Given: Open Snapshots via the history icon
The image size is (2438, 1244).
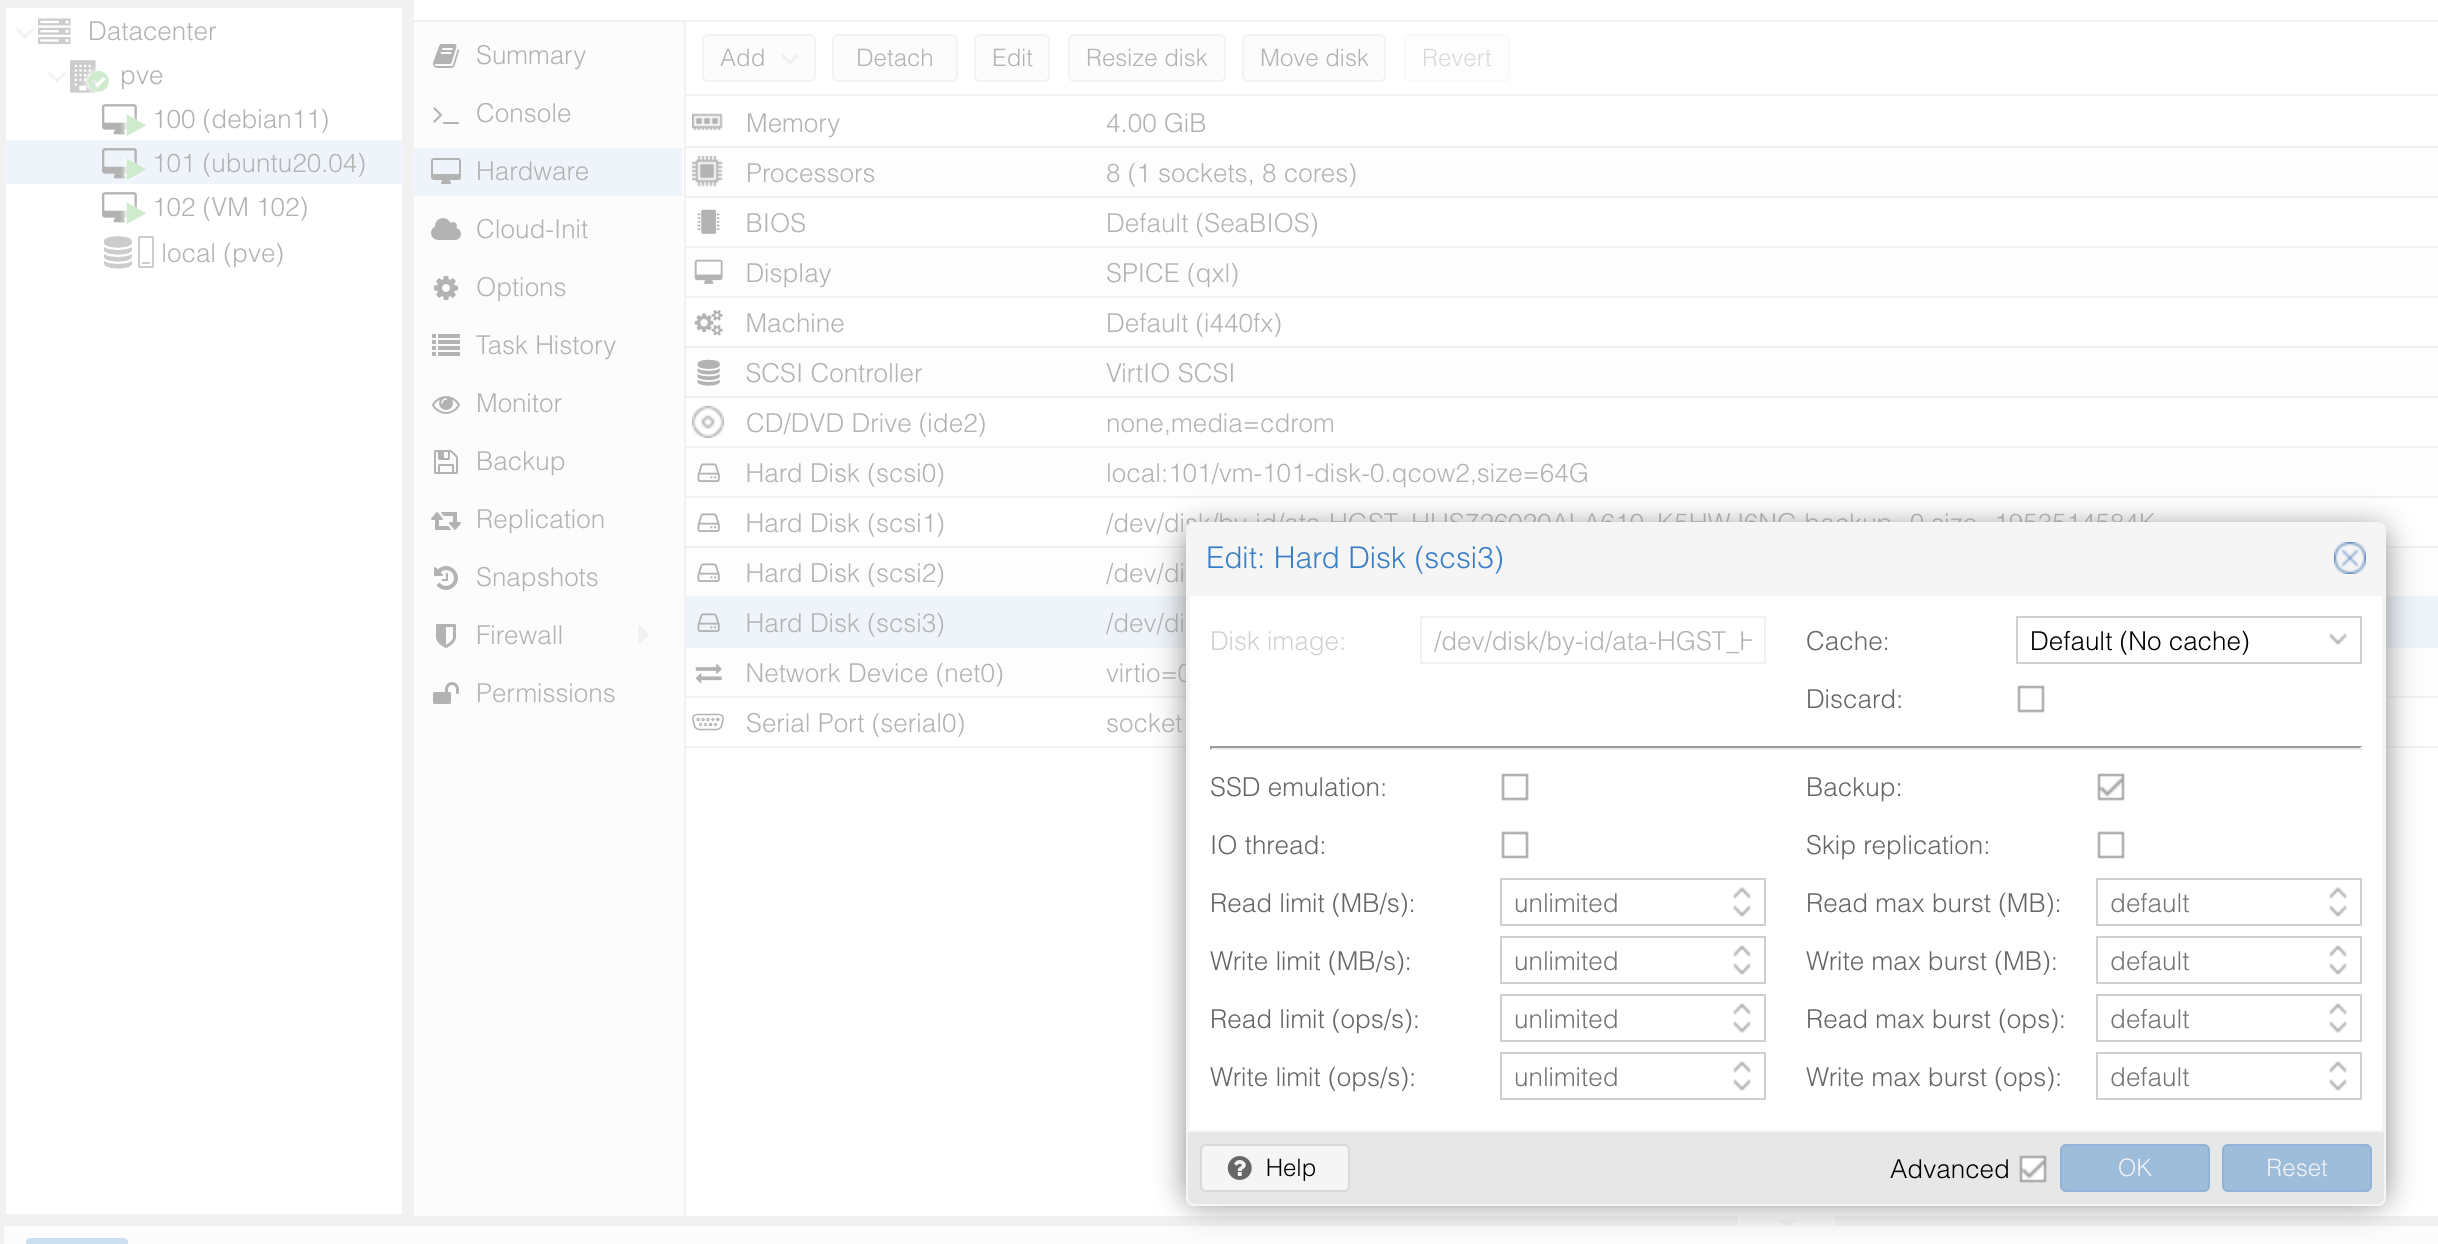Looking at the screenshot, I should tap(447, 577).
